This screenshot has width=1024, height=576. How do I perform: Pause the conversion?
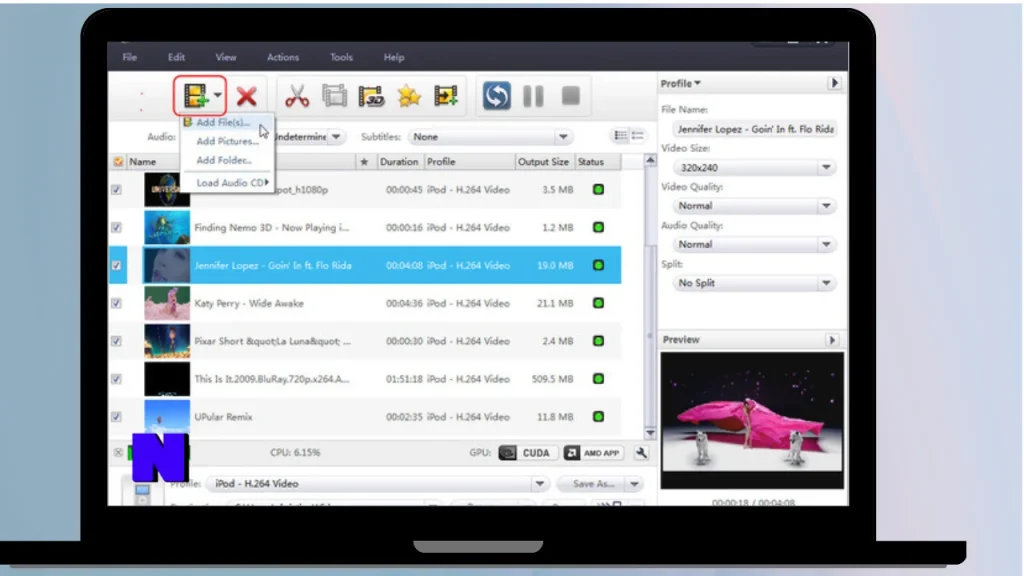click(534, 96)
